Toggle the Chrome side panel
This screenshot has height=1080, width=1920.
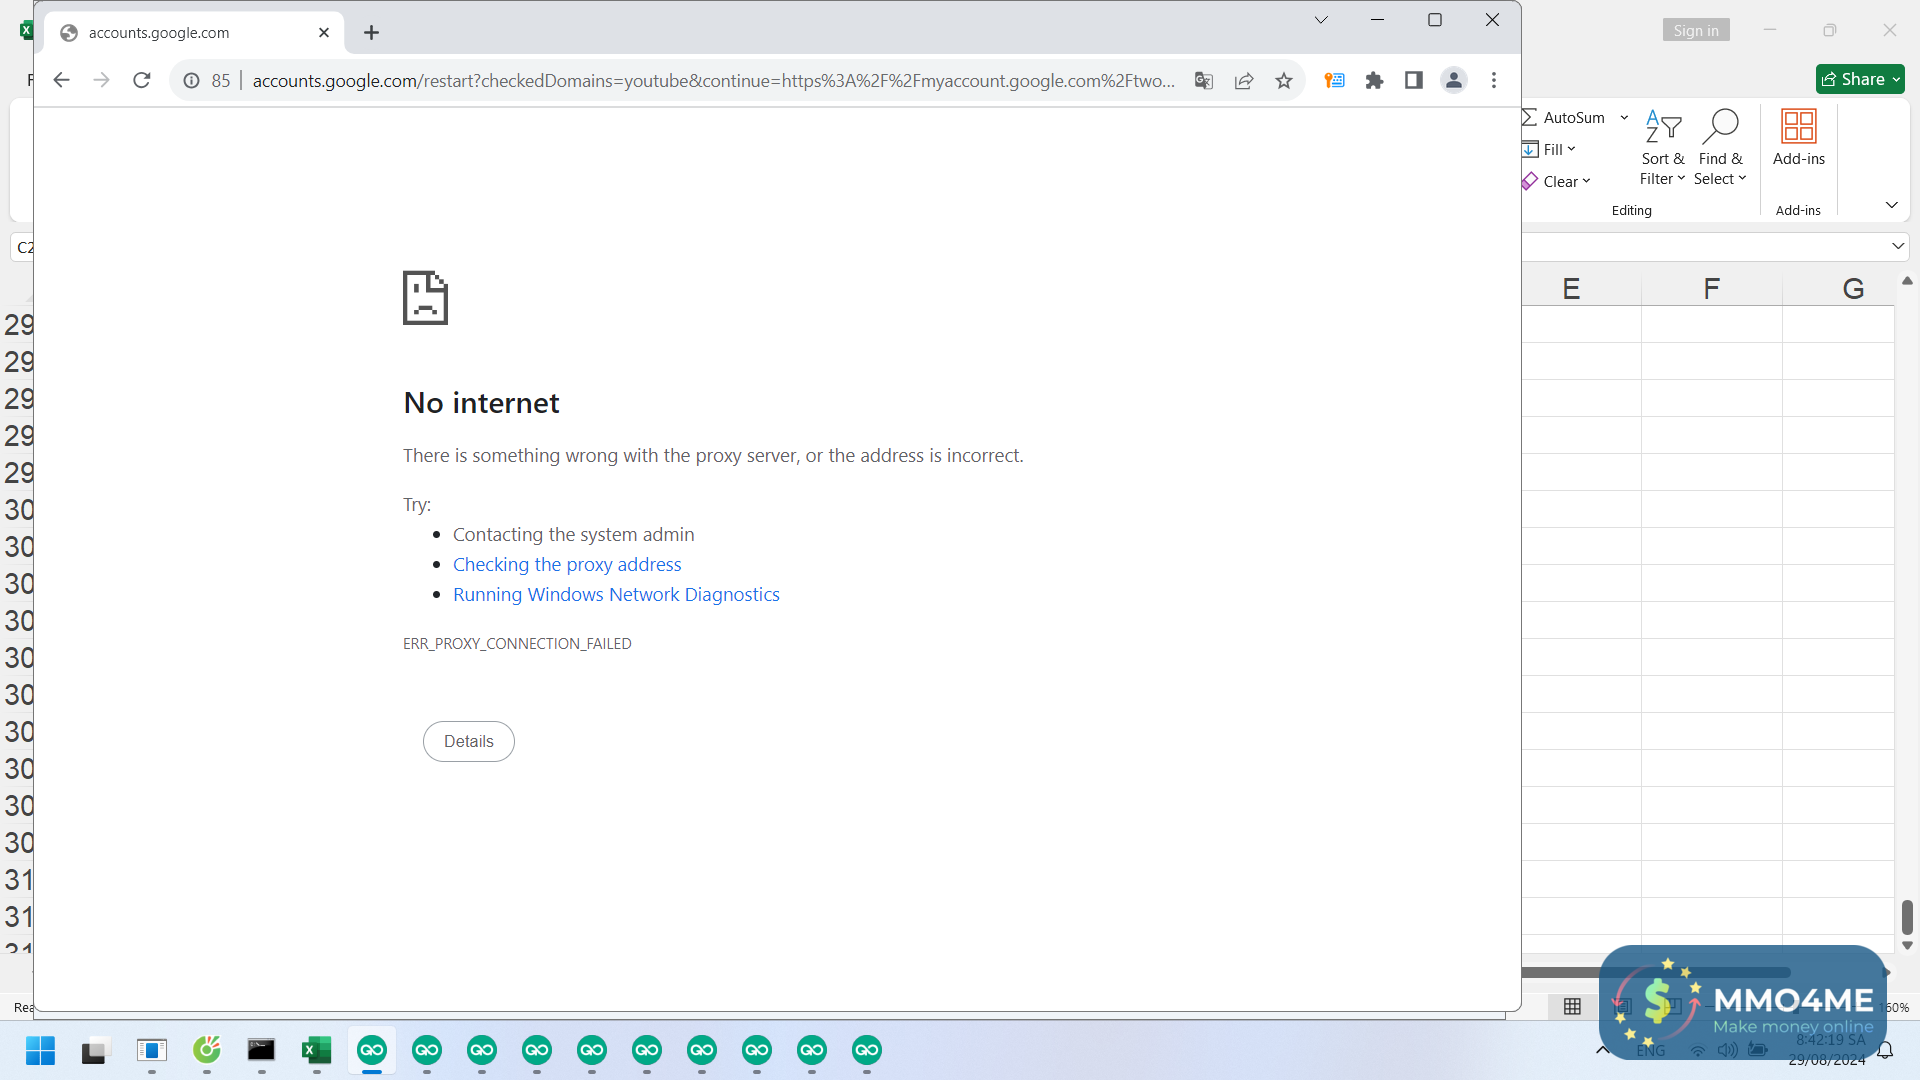(1413, 81)
